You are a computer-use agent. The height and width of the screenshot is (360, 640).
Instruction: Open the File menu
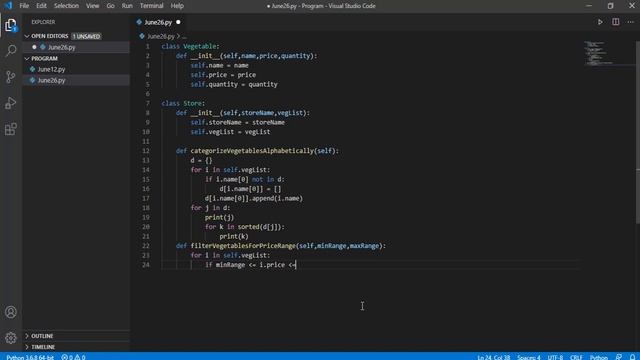pyautogui.click(x=24, y=6)
